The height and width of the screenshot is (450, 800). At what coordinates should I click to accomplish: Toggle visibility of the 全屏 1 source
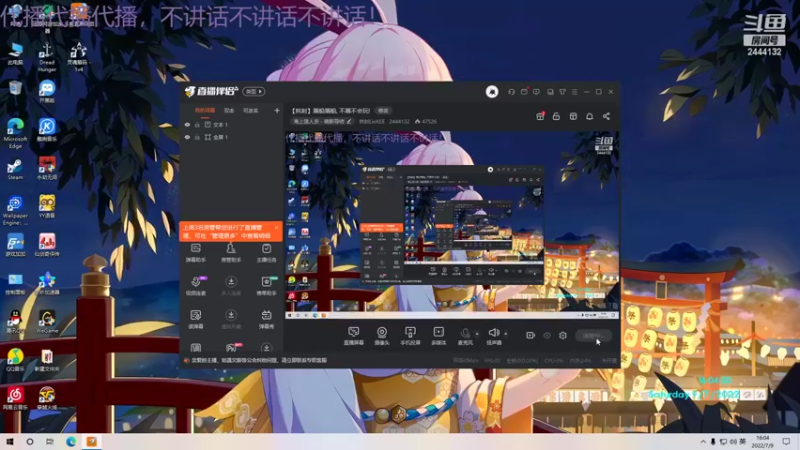point(187,137)
